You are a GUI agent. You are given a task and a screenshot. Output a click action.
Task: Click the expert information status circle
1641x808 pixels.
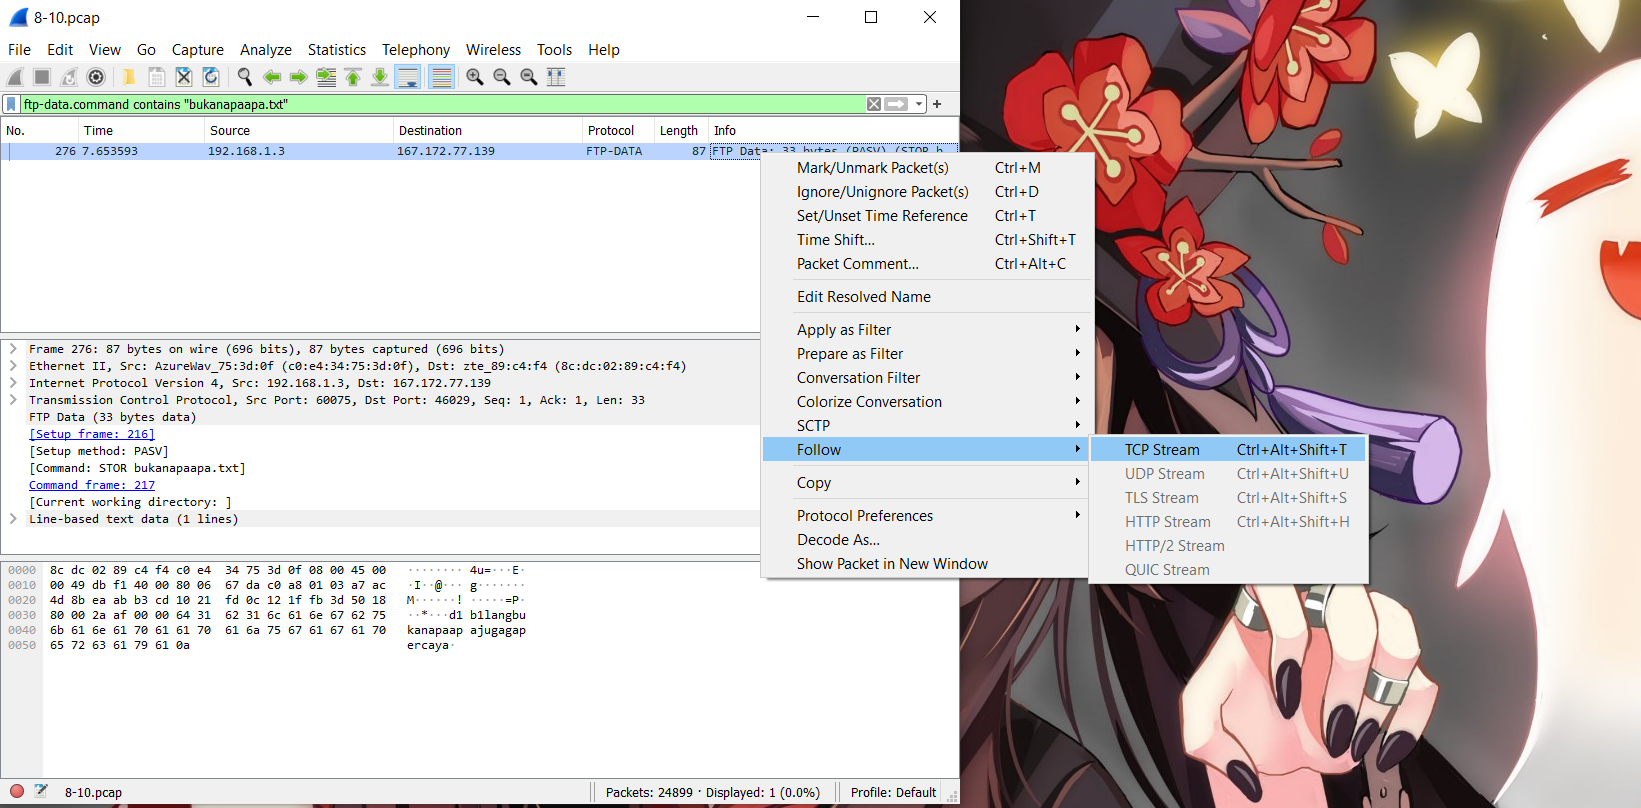17,791
